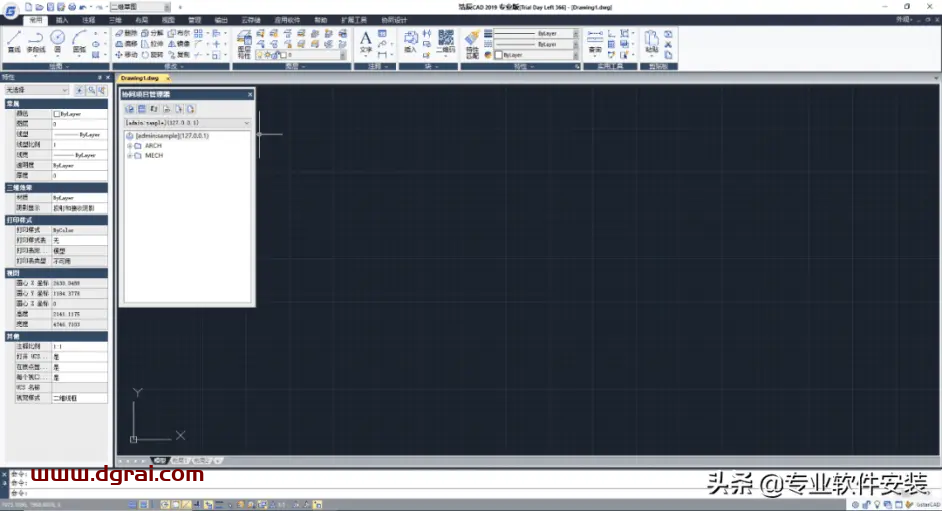Click the ByLayer color swatch in properties
The width and height of the screenshot is (942, 511).
point(58,114)
